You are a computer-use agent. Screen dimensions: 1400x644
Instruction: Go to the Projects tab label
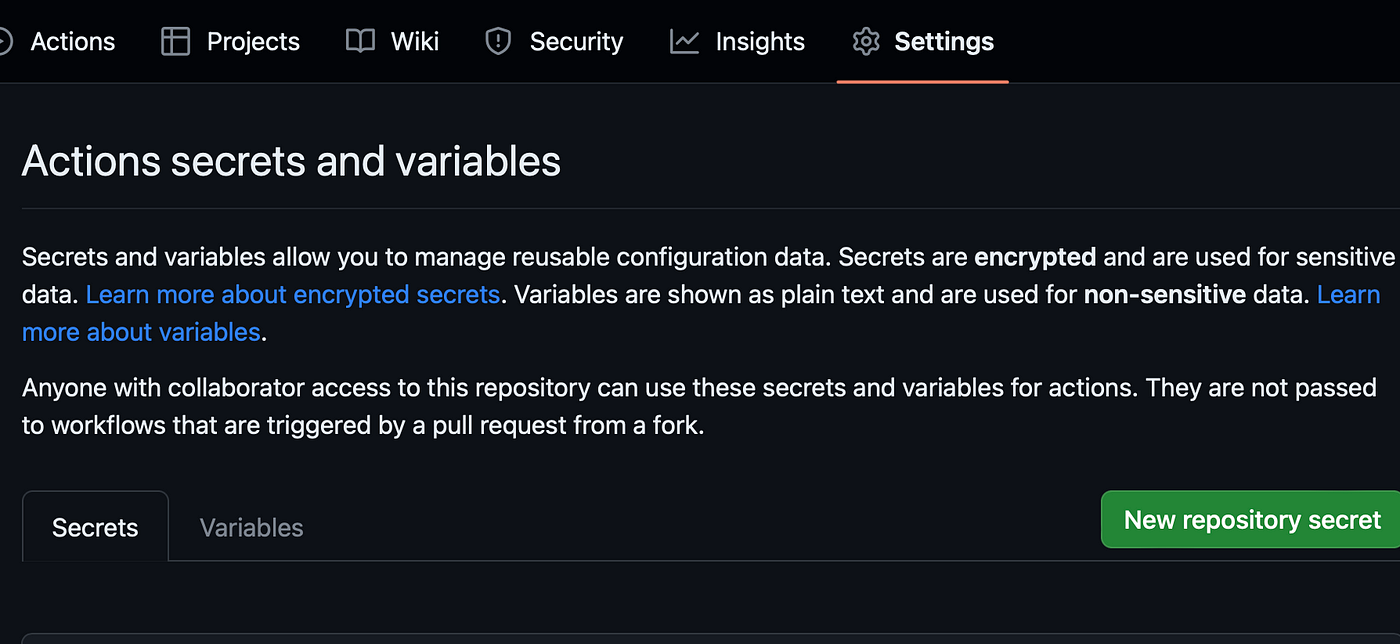[253, 42]
